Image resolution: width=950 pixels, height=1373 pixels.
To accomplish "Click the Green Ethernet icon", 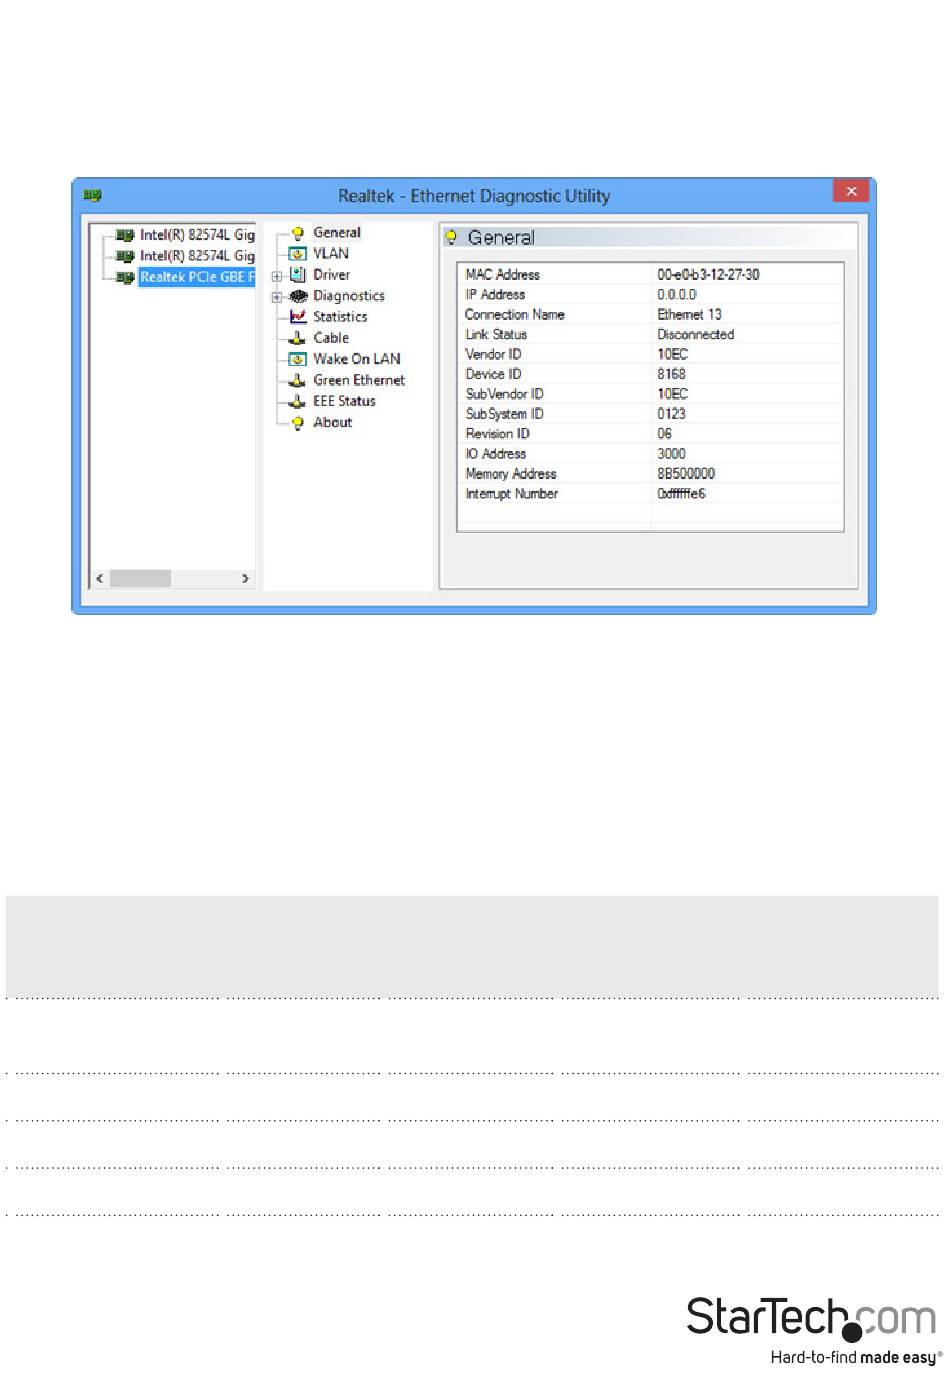I will click(x=297, y=380).
